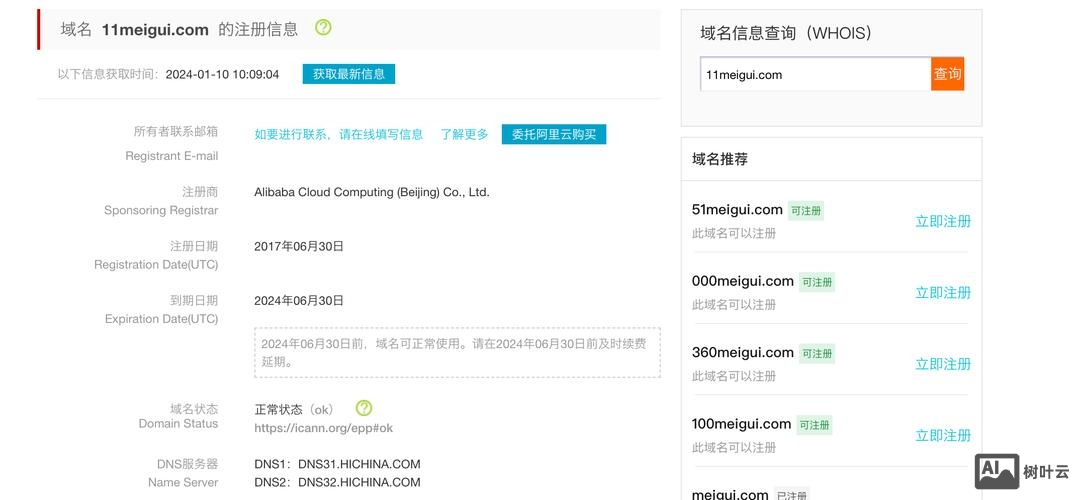Click the help icon beside 注册信息 title
The width and height of the screenshot is (1077, 500).
[x=323, y=28]
